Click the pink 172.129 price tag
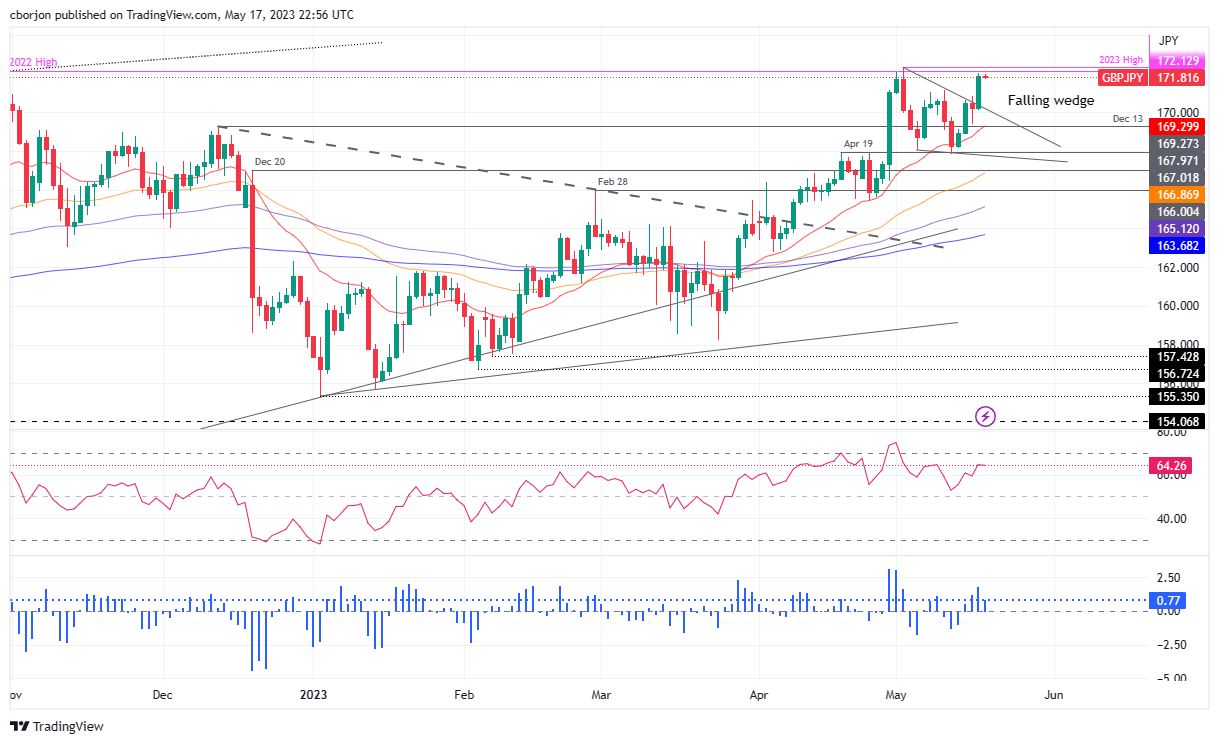Image resolution: width=1219 pixels, height=744 pixels. point(1182,62)
